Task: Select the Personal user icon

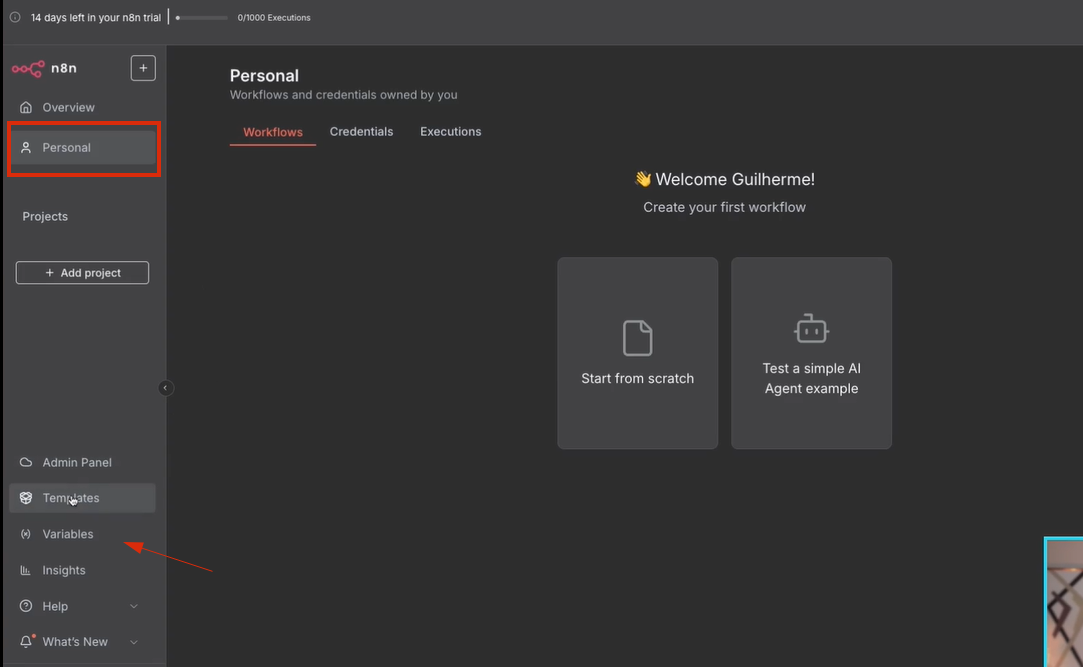Action: click(26, 147)
